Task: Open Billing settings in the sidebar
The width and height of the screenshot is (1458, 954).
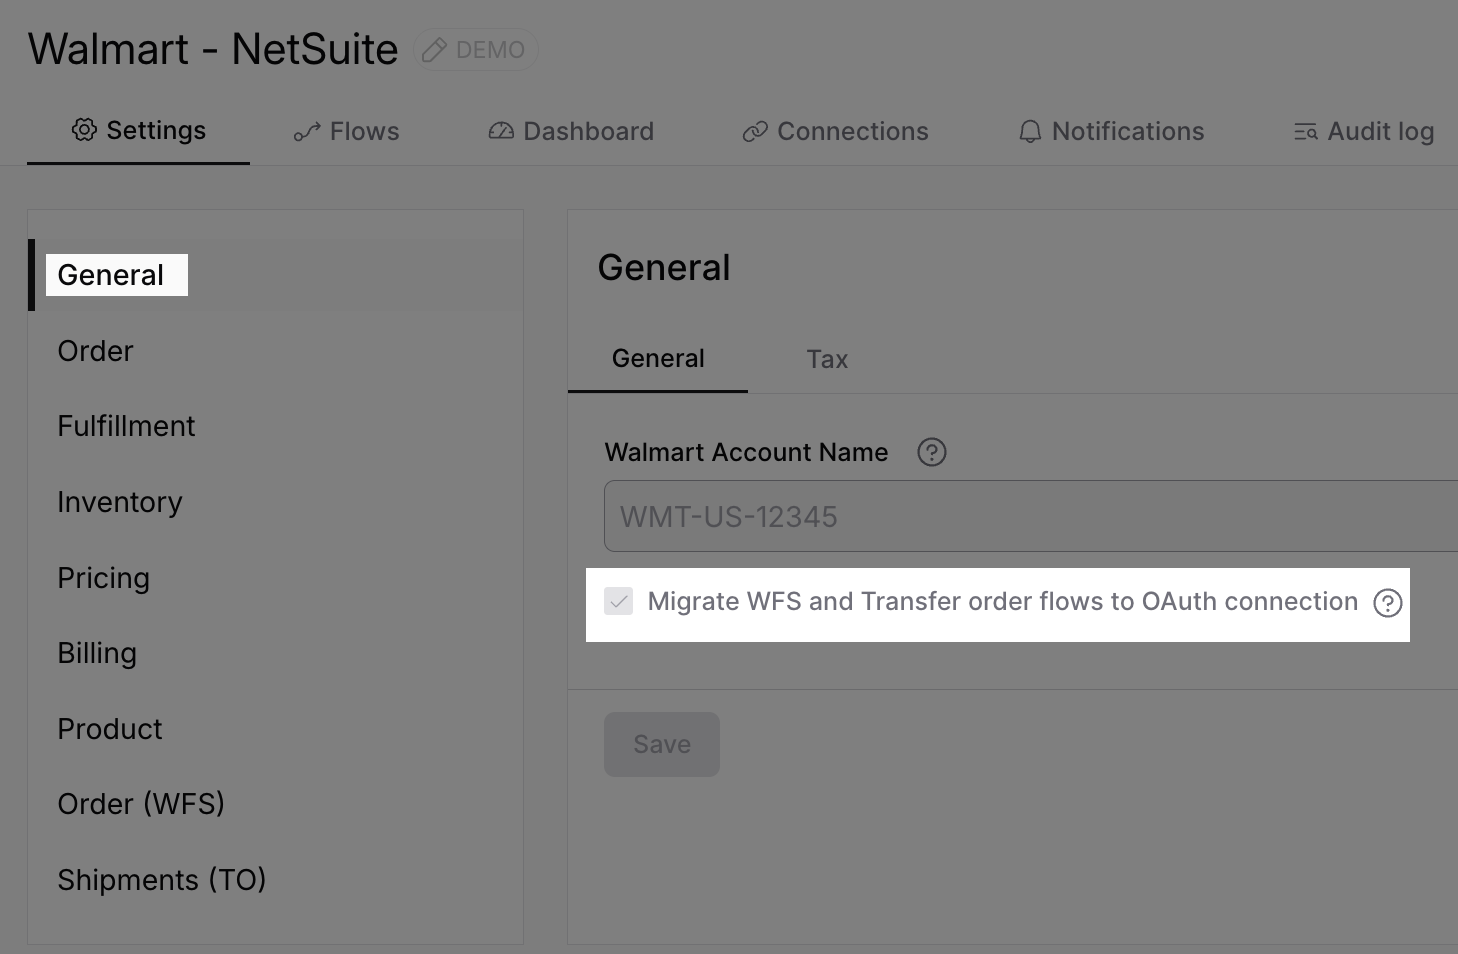Action: tap(276, 653)
